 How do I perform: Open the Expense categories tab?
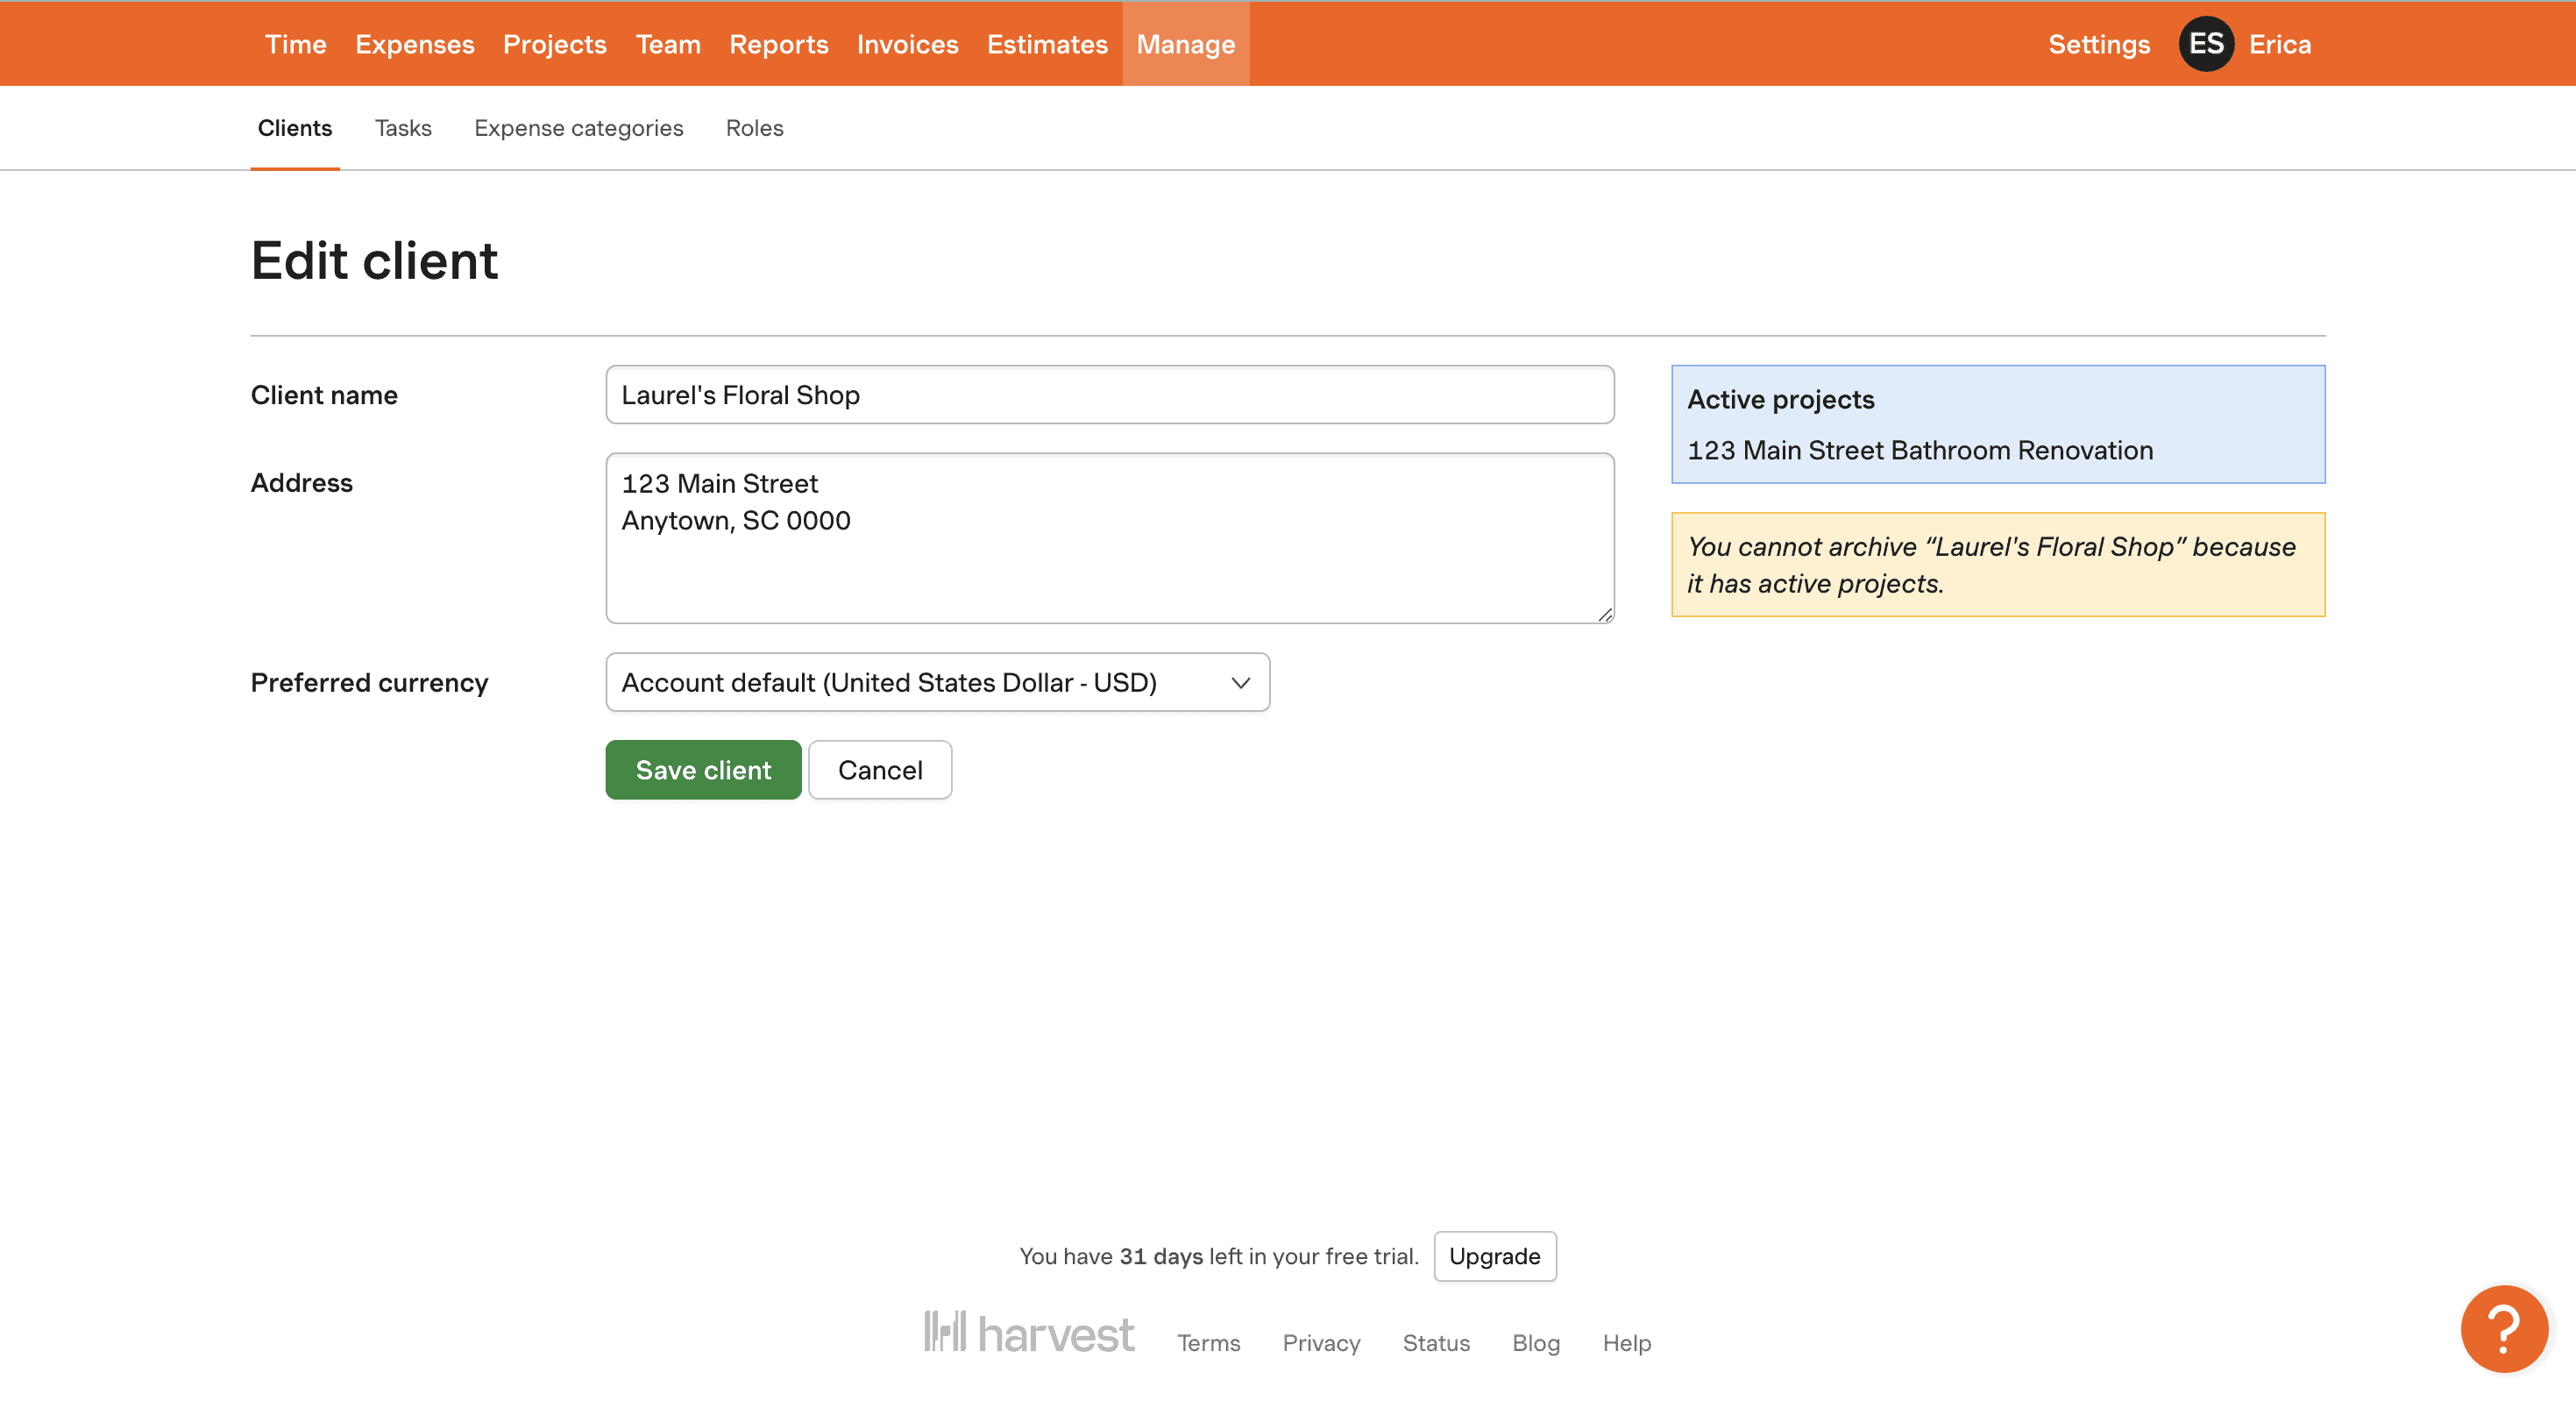point(578,128)
